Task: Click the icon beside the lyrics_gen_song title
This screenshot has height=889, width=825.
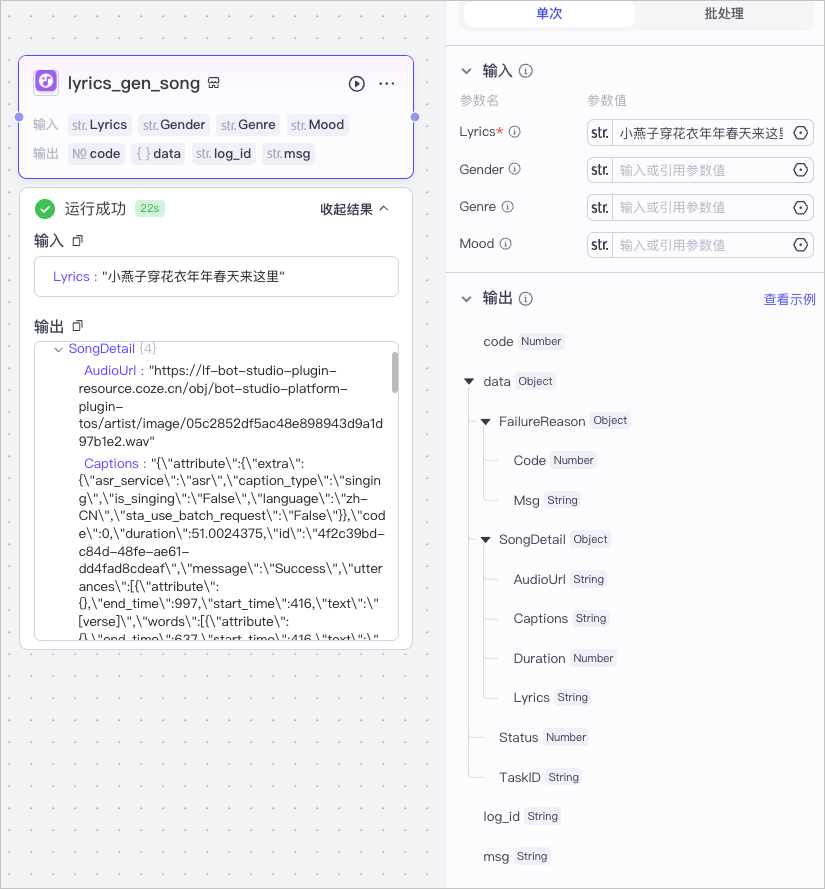Action: pyautogui.click(x=214, y=83)
